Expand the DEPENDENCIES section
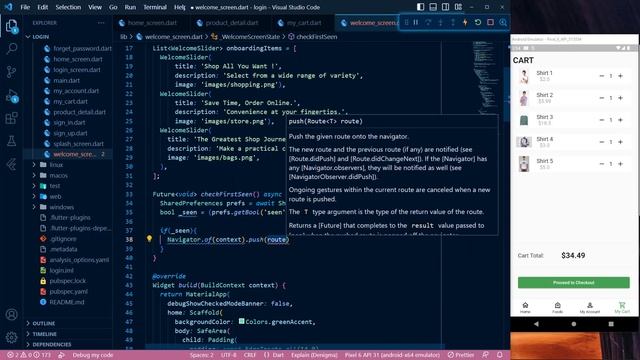This screenshot has width=640, height=360. [51, 344]
